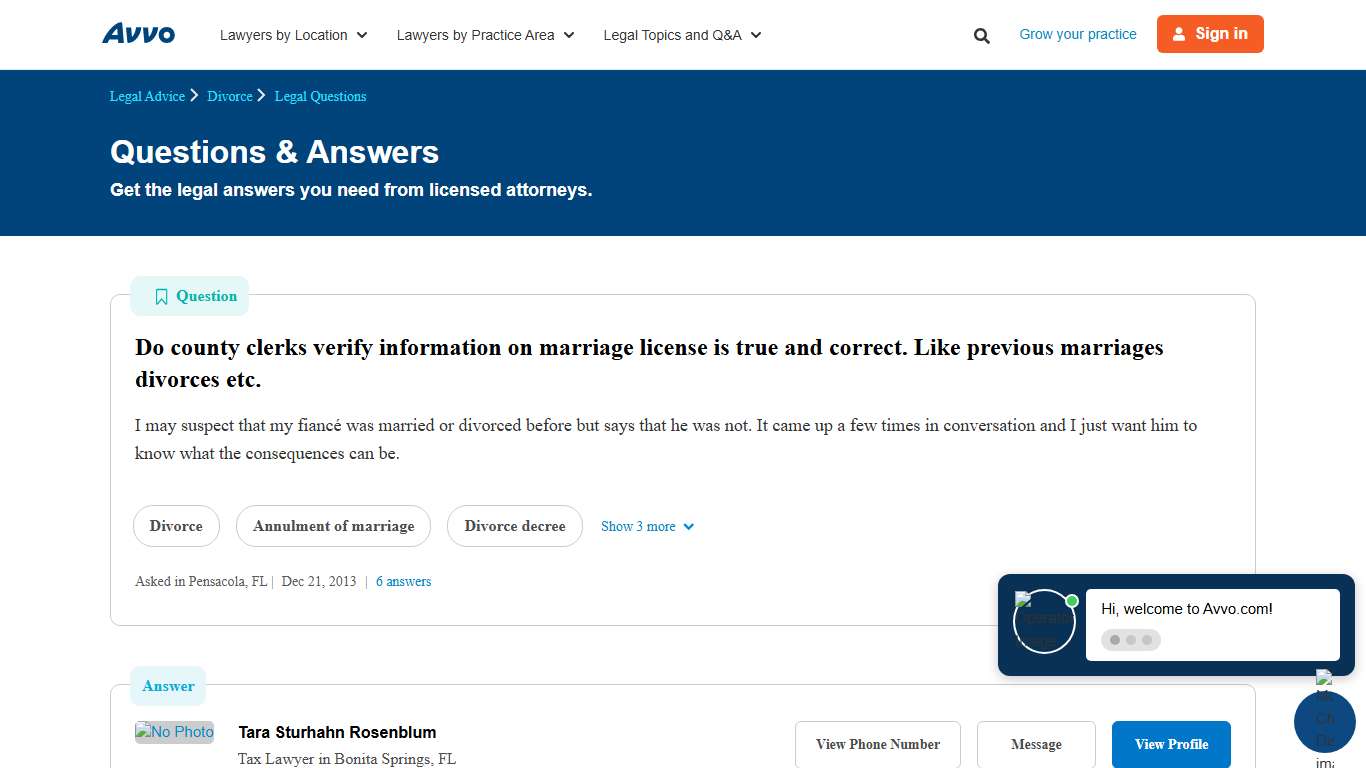This screenshot has width=1366, height=768.
Task: Click the 6 answers link
Action: tap(403, 581)
